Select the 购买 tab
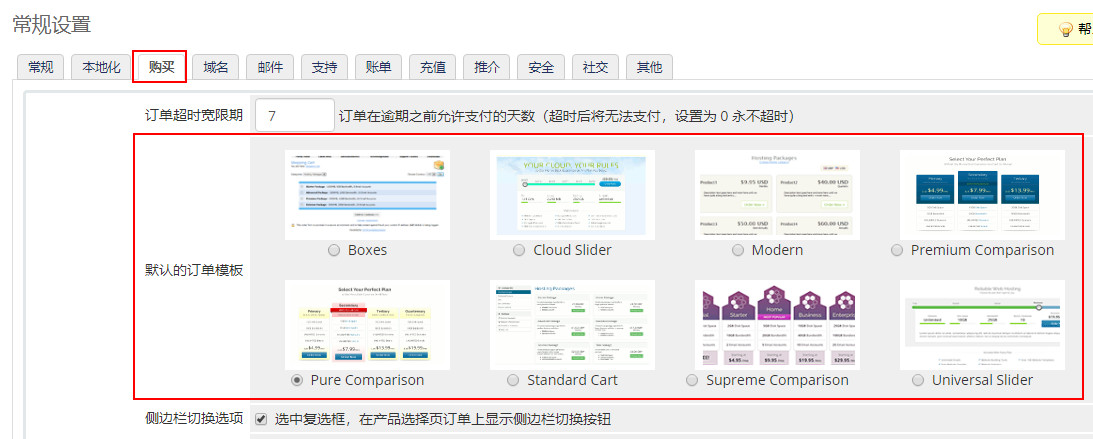1093x439 pixels. [x=160, y=68]
